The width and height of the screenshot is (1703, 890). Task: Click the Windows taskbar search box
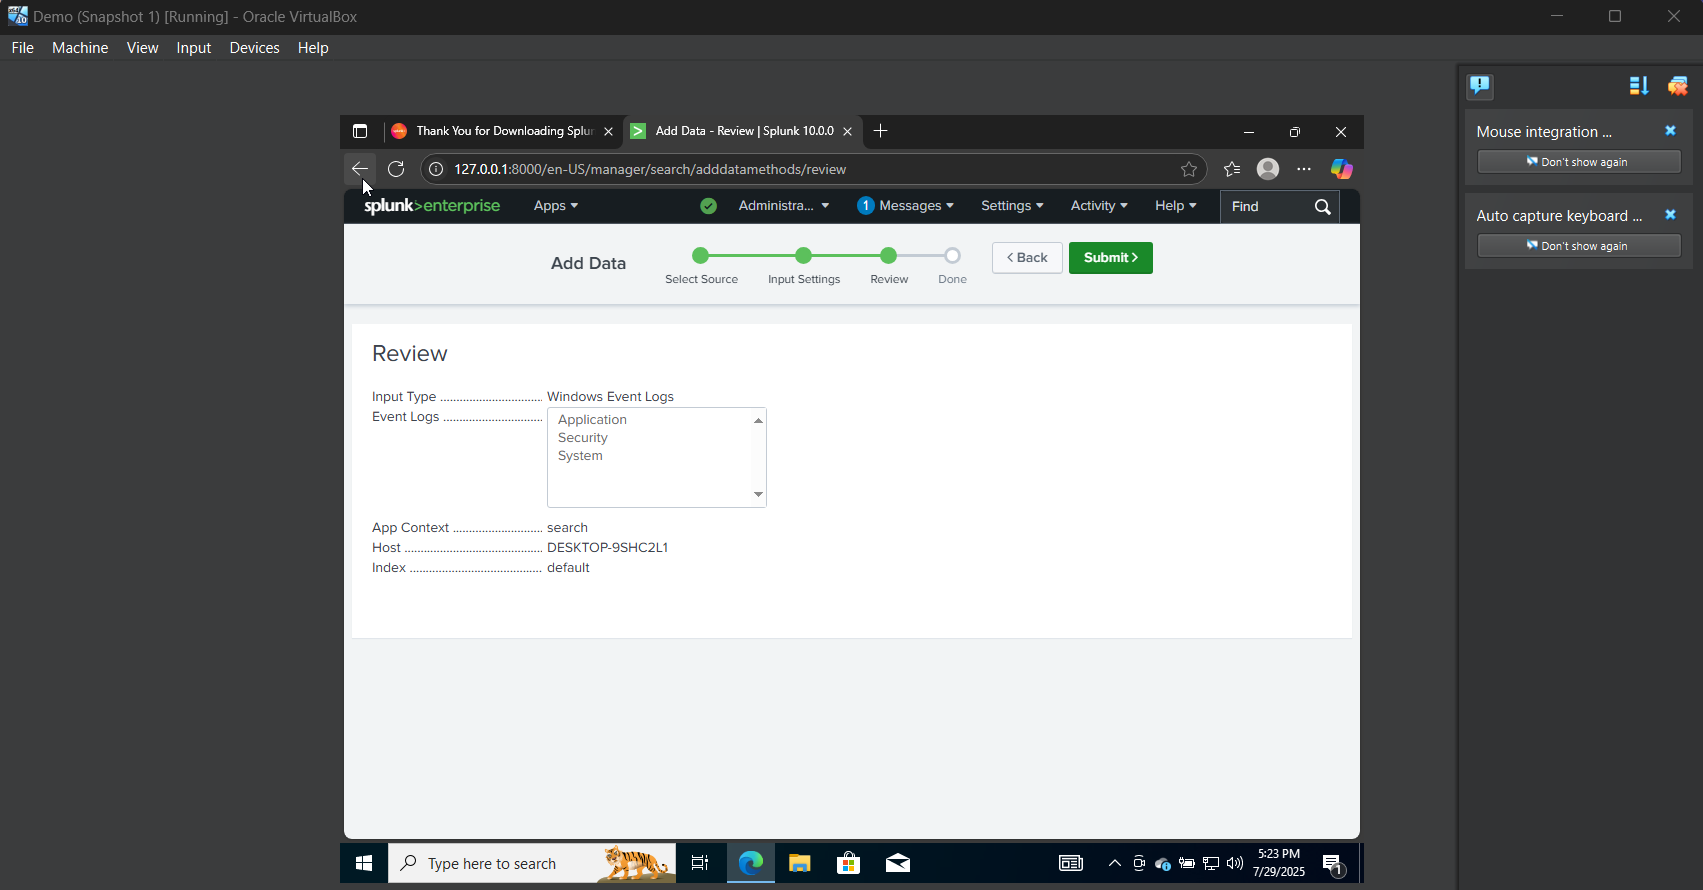point(532,863)
